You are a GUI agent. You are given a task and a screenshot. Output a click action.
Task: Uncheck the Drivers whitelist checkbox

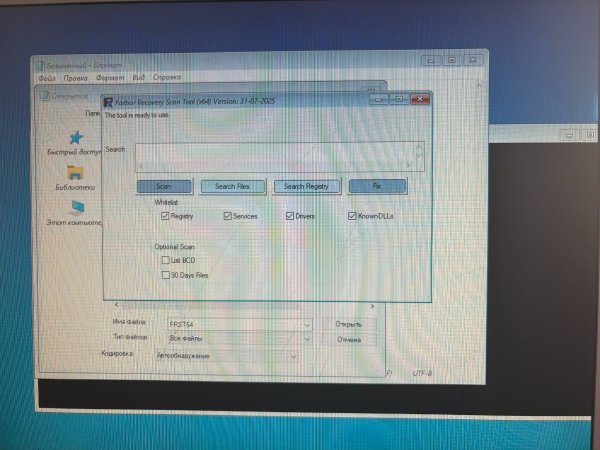pos(290,216)
